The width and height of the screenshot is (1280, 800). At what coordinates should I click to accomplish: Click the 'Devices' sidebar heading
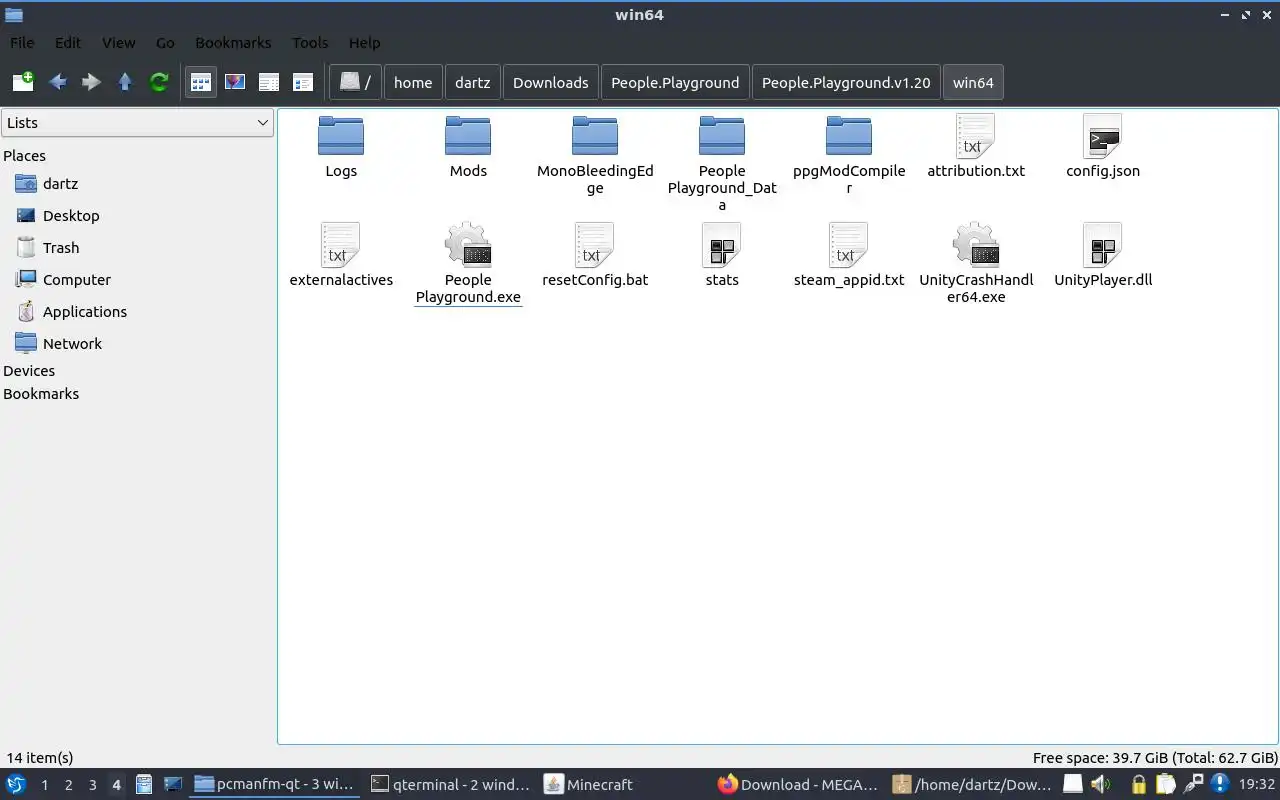tap(29, 371)
